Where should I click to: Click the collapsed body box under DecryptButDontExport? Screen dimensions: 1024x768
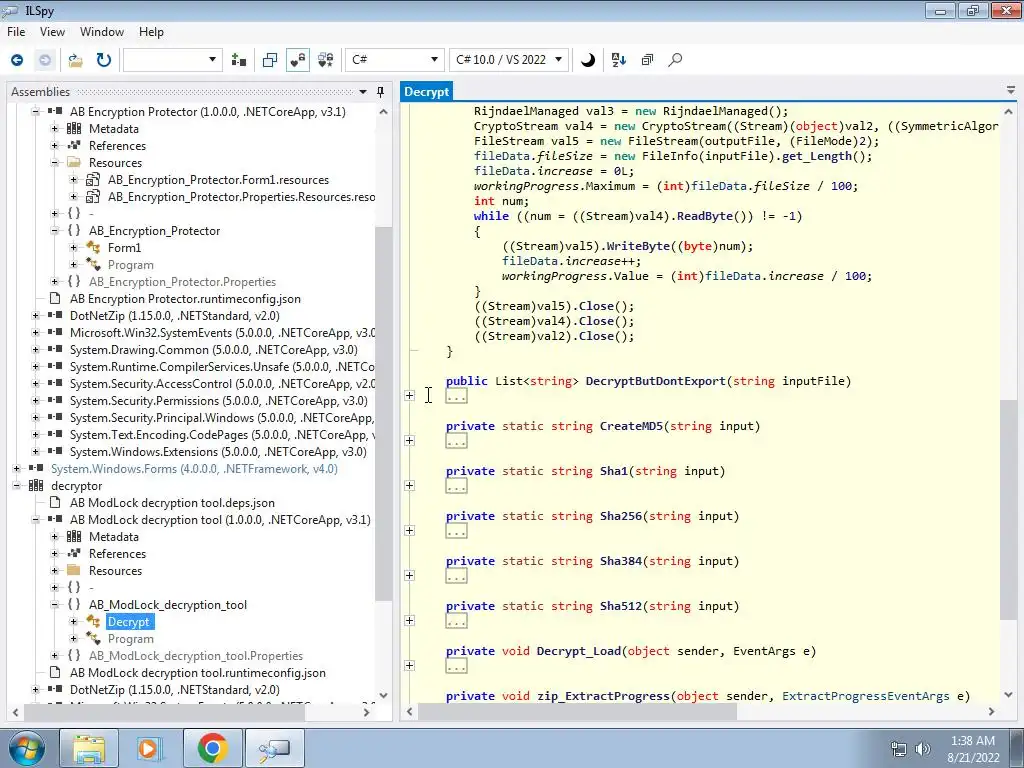click(456, 396)
